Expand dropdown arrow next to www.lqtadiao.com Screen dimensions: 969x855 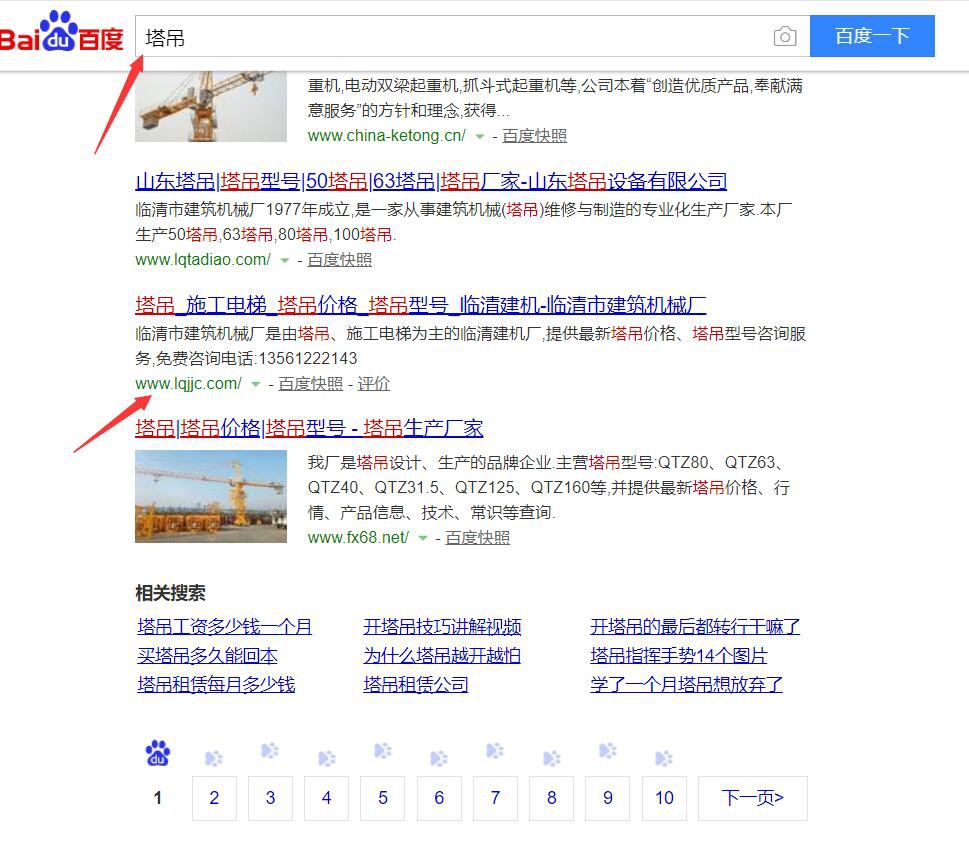[x=284, y=261]
